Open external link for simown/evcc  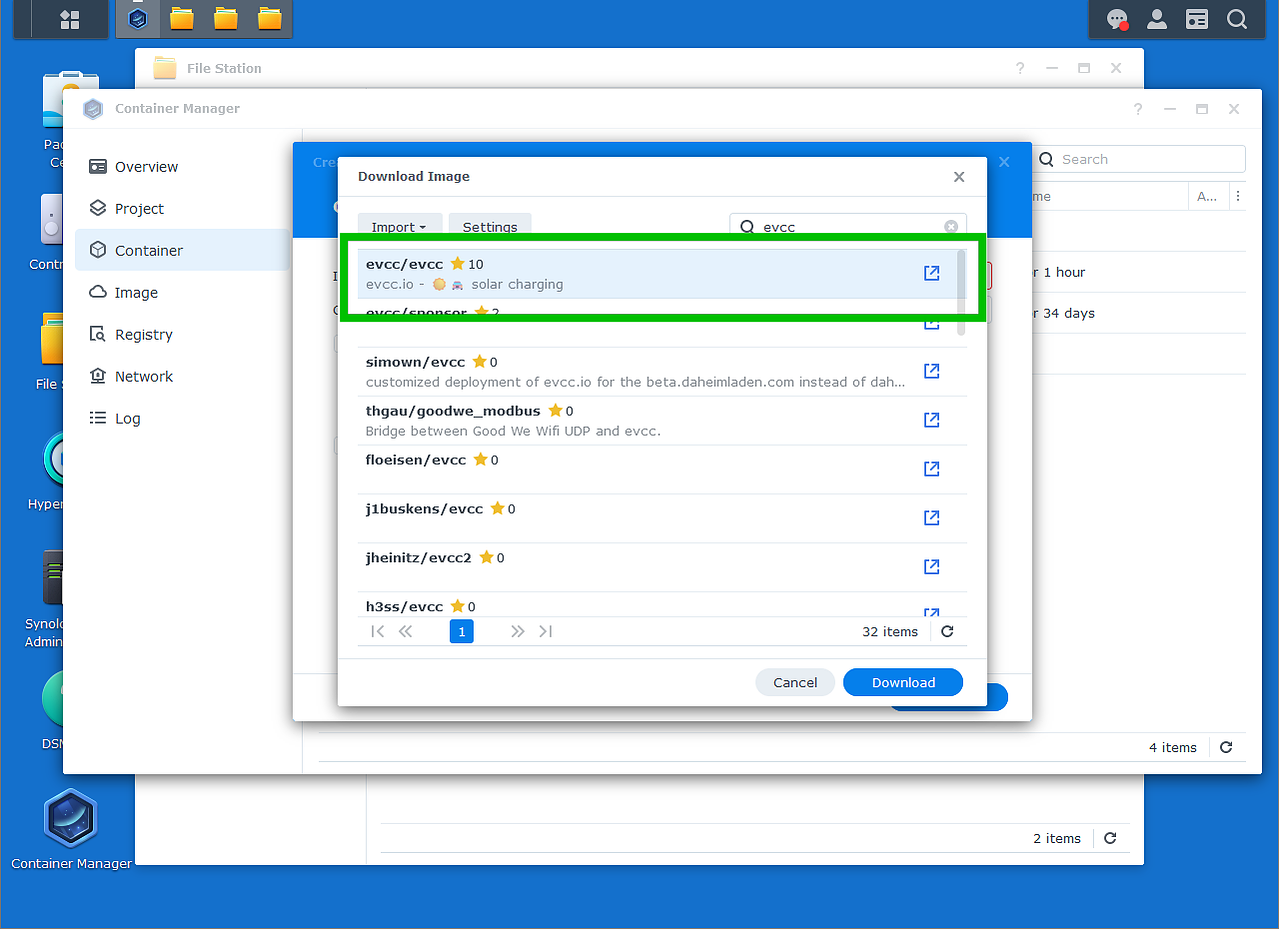(931, 371)
